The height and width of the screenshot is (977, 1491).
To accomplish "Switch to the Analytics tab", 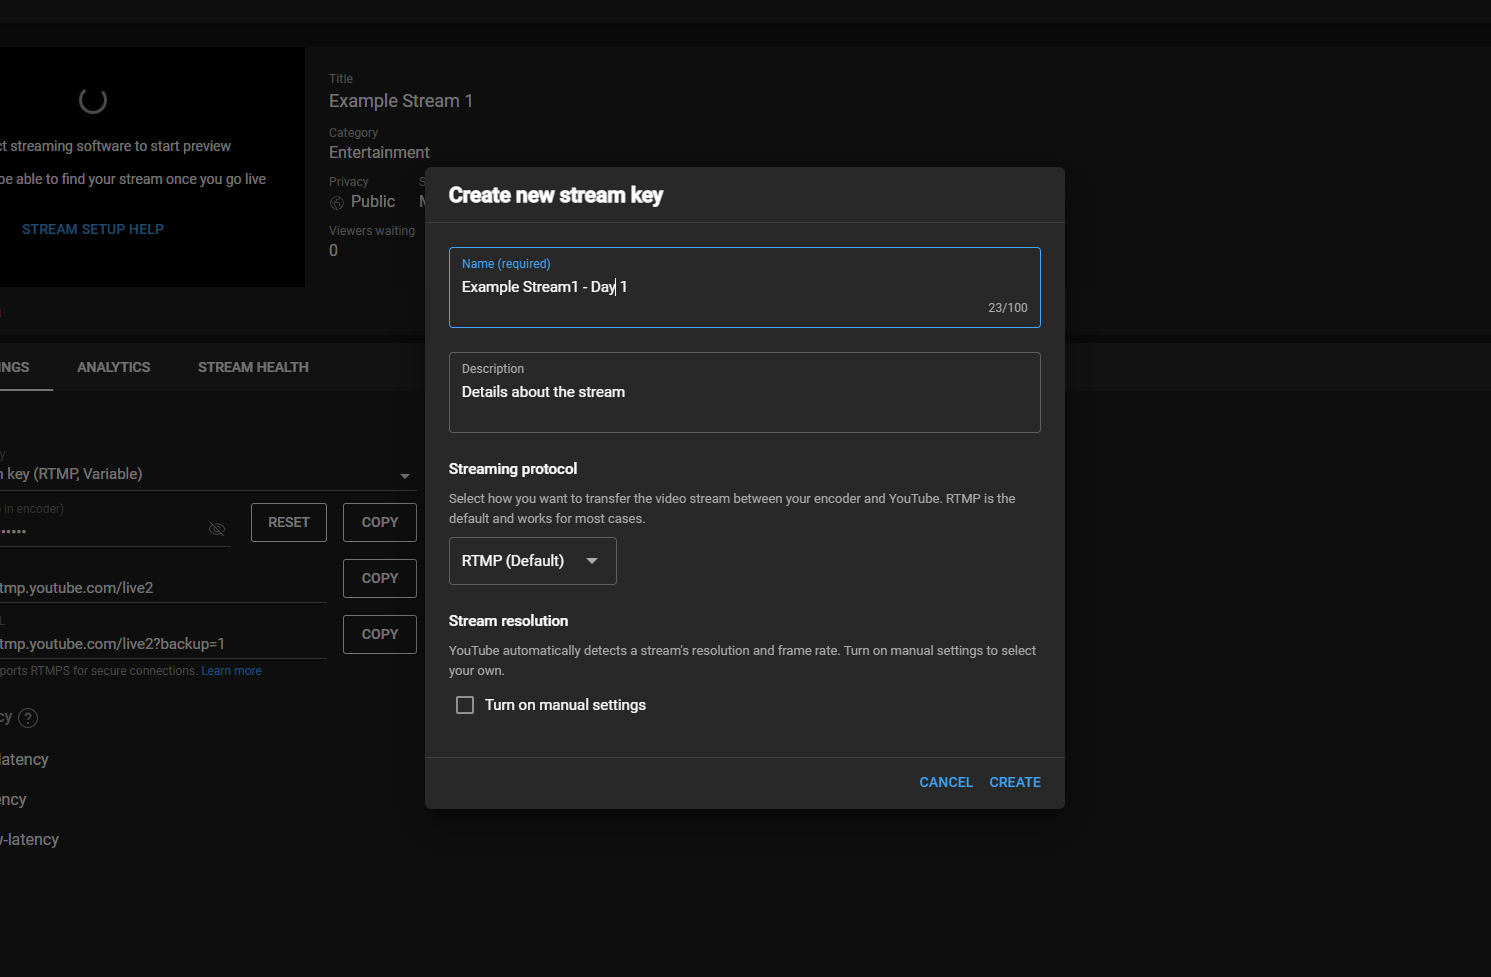I will (114, 367).
